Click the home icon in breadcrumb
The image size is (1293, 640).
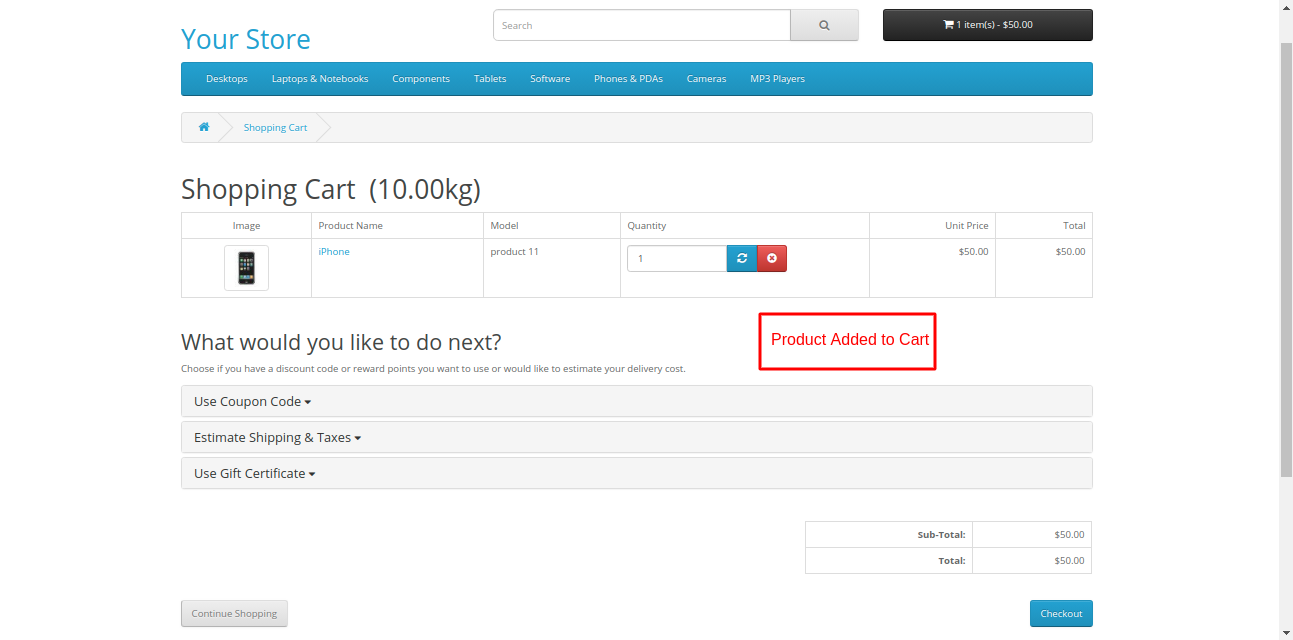click(x=204, y=127)
